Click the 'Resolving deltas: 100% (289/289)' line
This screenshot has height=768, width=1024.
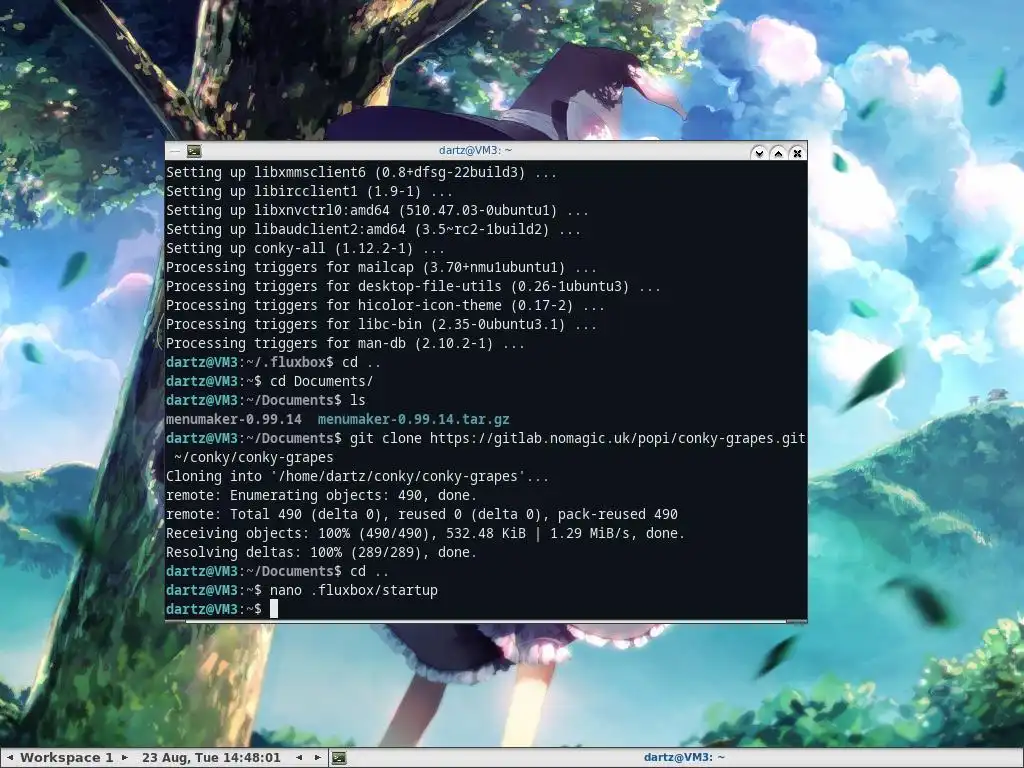click(x=321, y=552)
